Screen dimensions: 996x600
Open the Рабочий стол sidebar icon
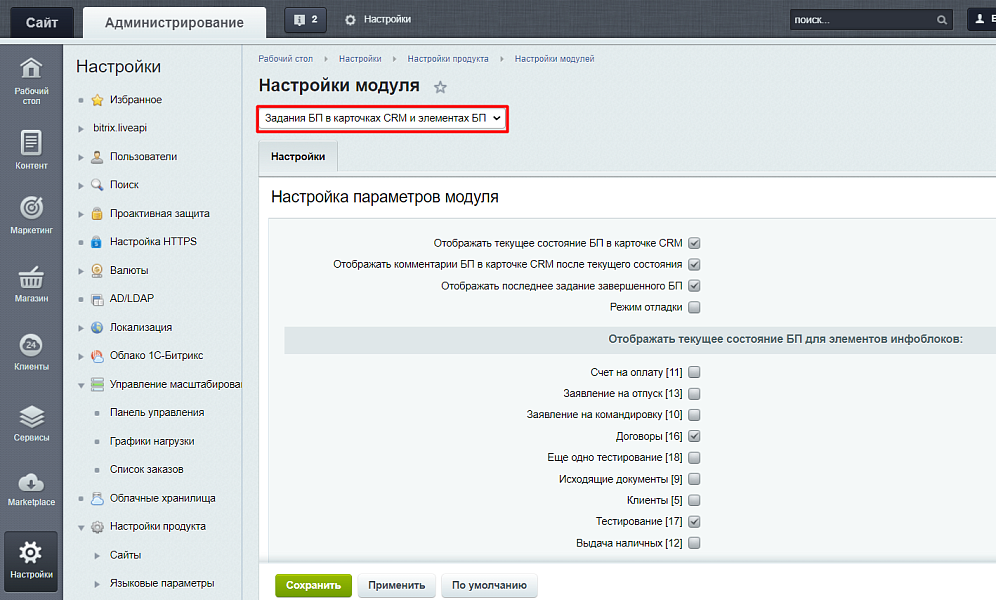tap(31, 80)
